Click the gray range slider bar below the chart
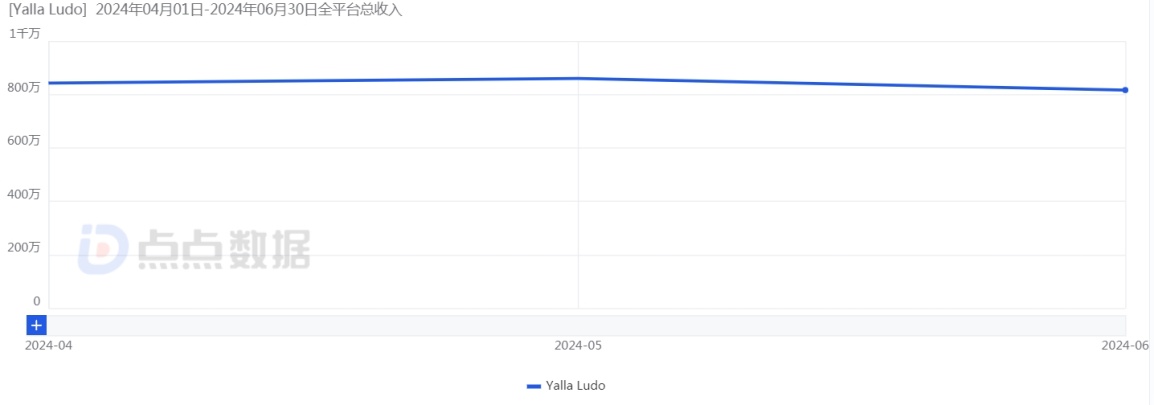 (x=586, y=325)
